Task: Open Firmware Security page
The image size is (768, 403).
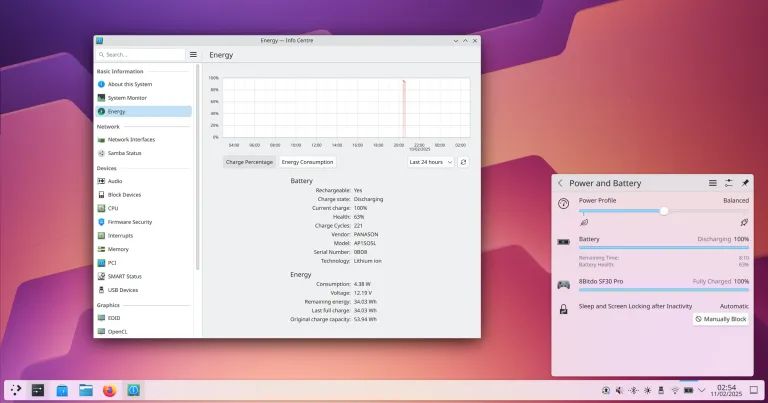Action: pyautogui.click(x=144, y=222)
